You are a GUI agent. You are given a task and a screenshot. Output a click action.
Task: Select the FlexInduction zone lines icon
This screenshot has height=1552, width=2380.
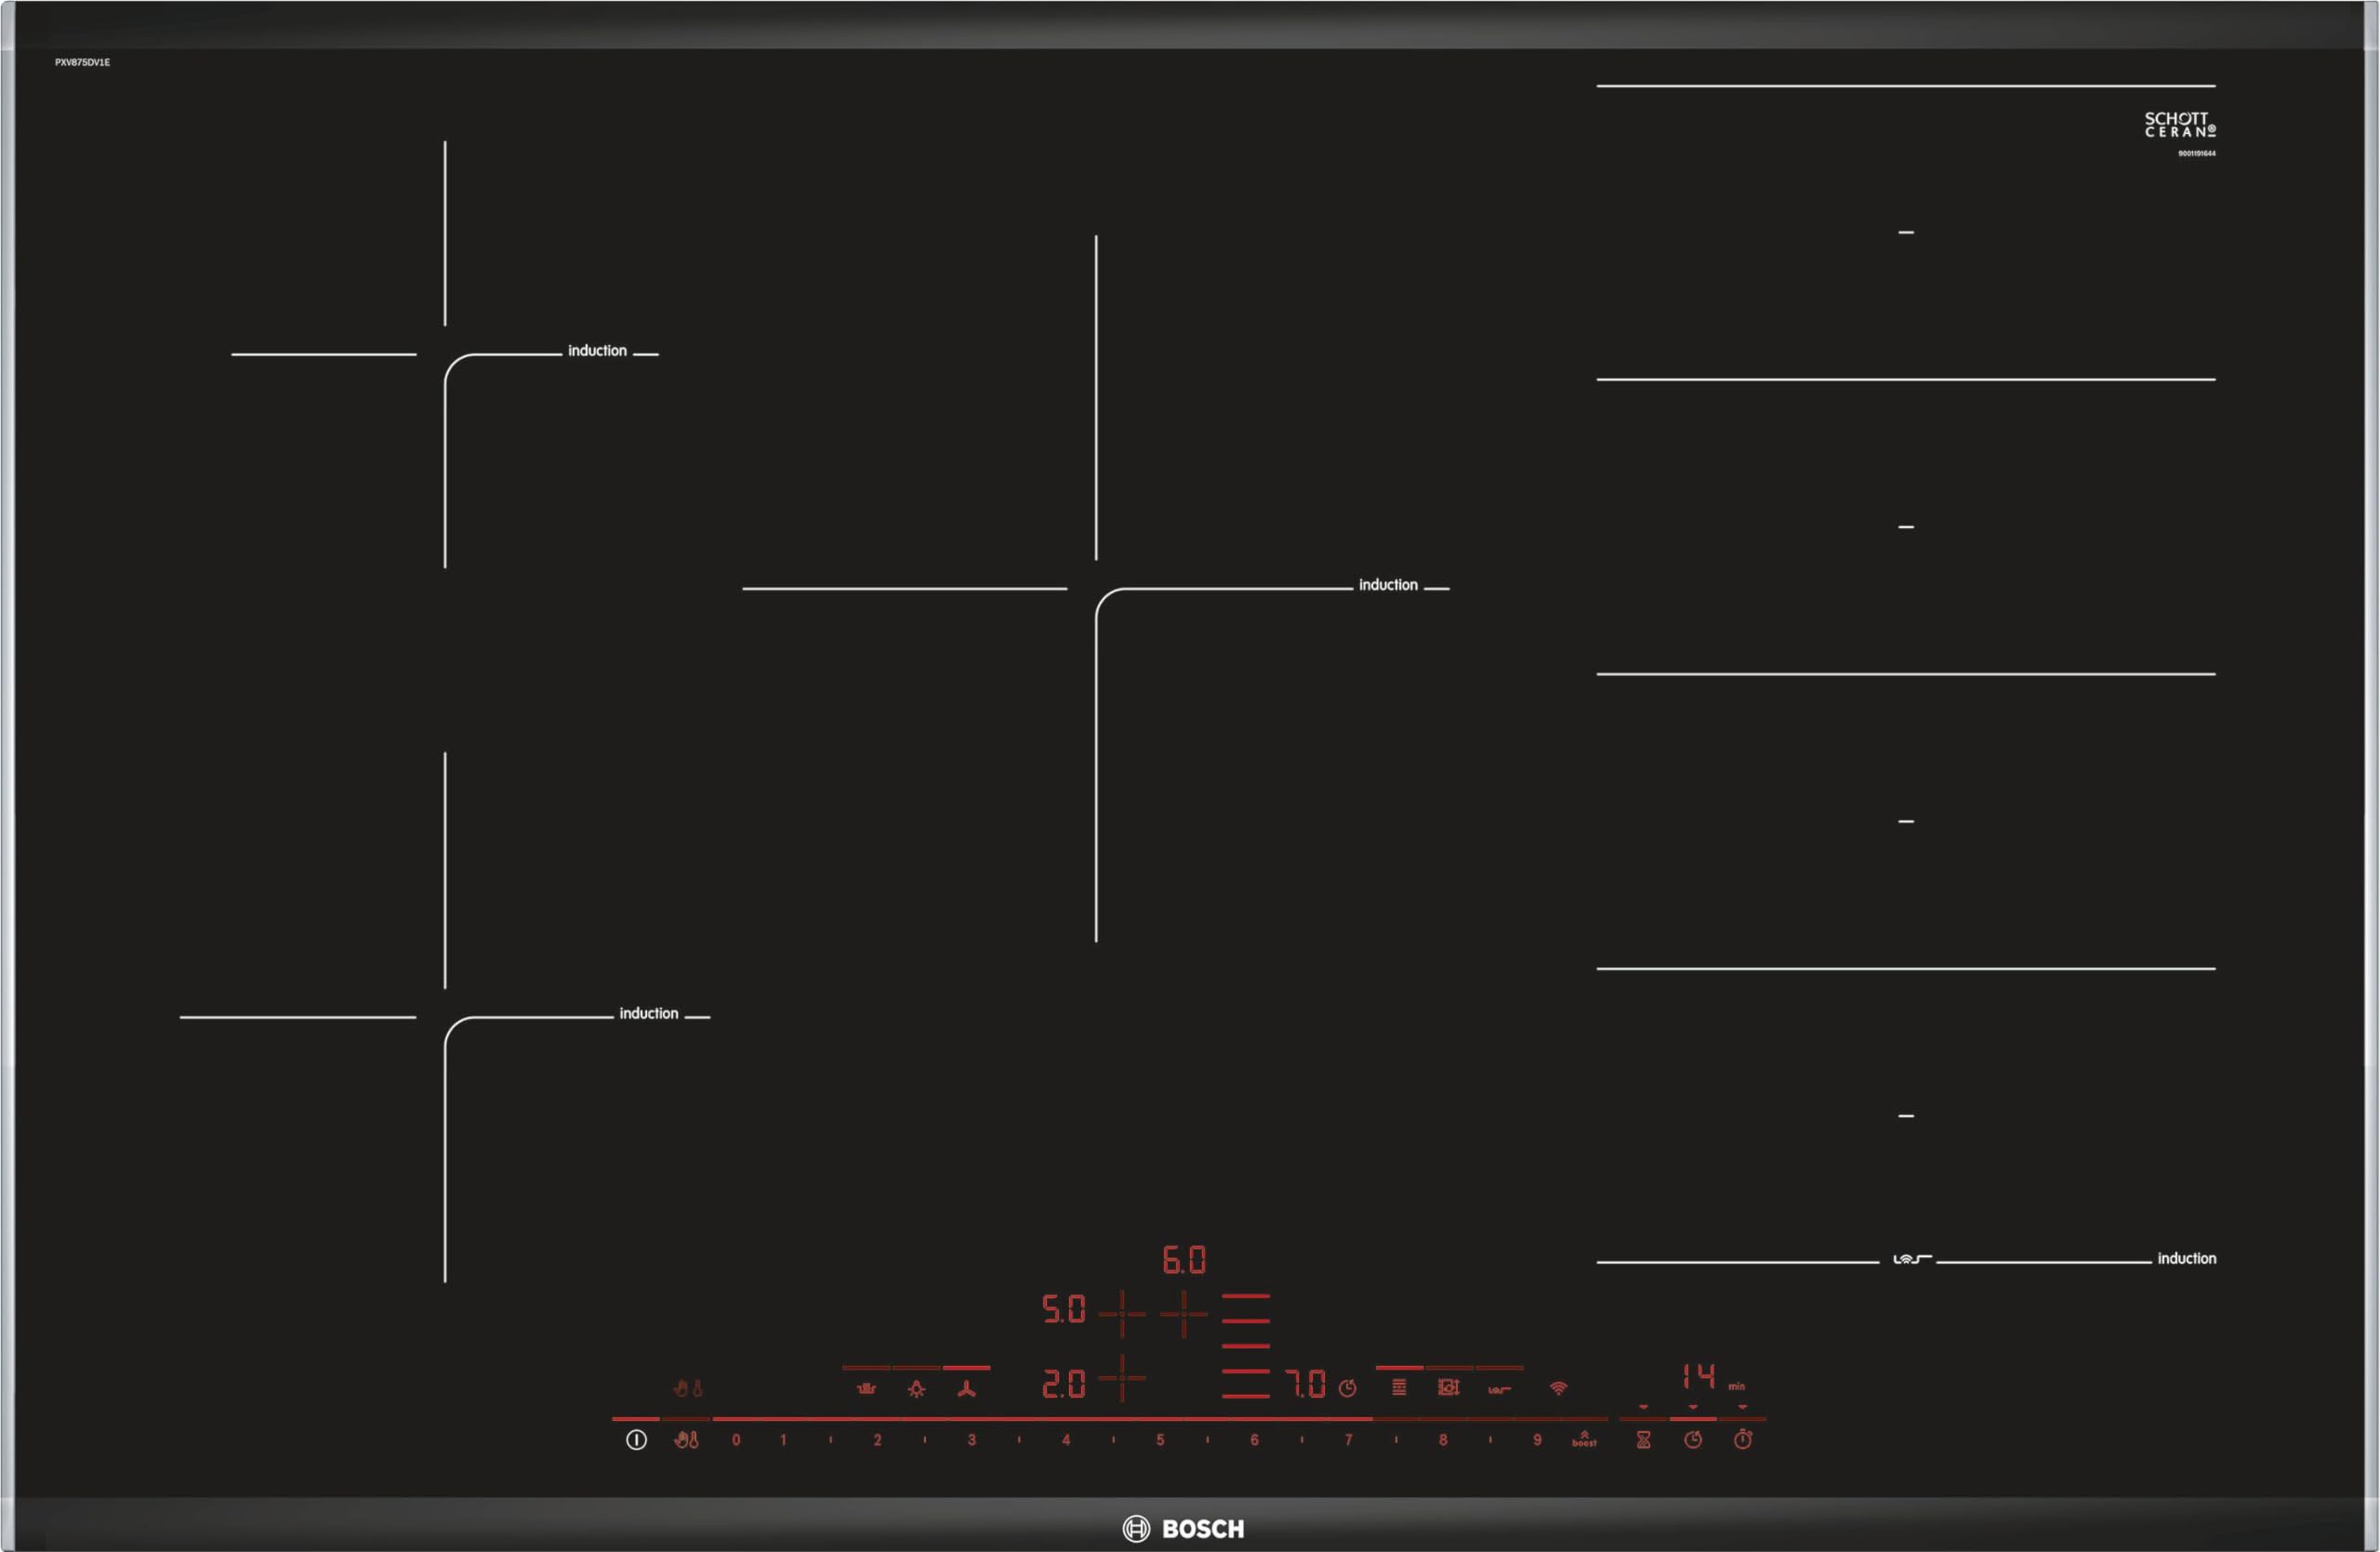pos(1399,1387)
